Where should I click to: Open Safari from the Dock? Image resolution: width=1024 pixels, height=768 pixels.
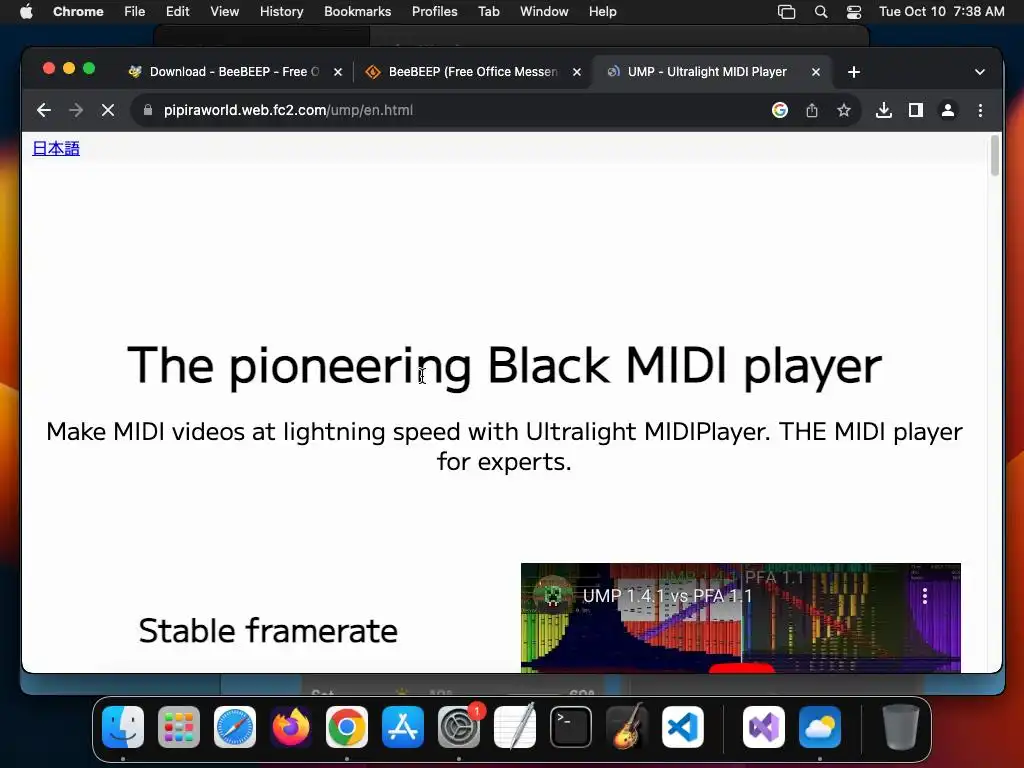pos(235,727)
